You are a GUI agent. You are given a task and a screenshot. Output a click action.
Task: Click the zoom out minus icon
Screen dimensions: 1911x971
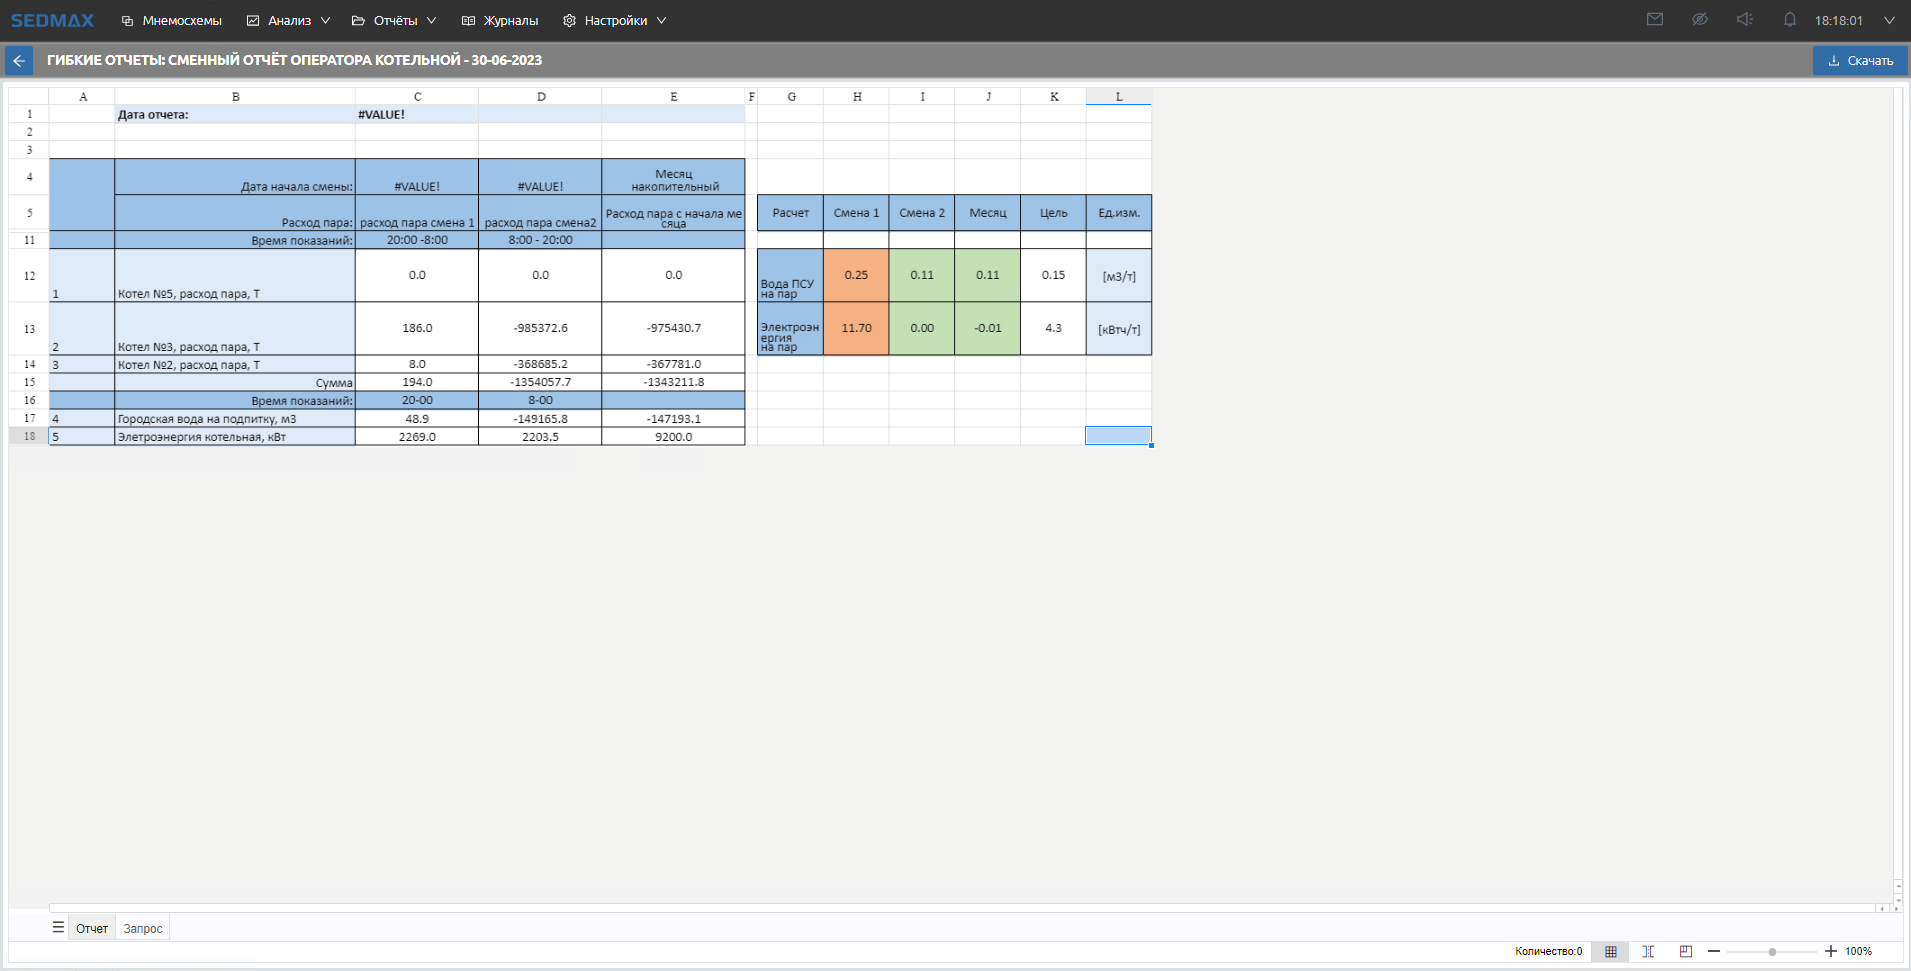click(1714, 951)
